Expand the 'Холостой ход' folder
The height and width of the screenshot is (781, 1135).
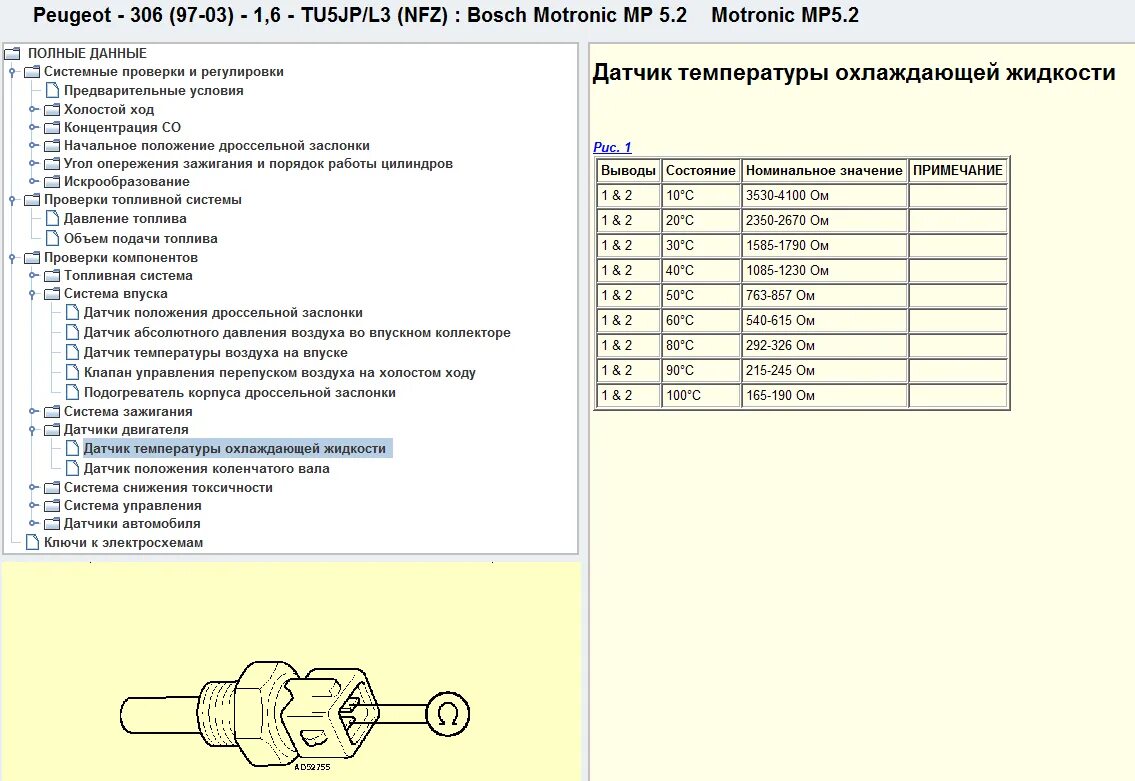tap(33, 109)
